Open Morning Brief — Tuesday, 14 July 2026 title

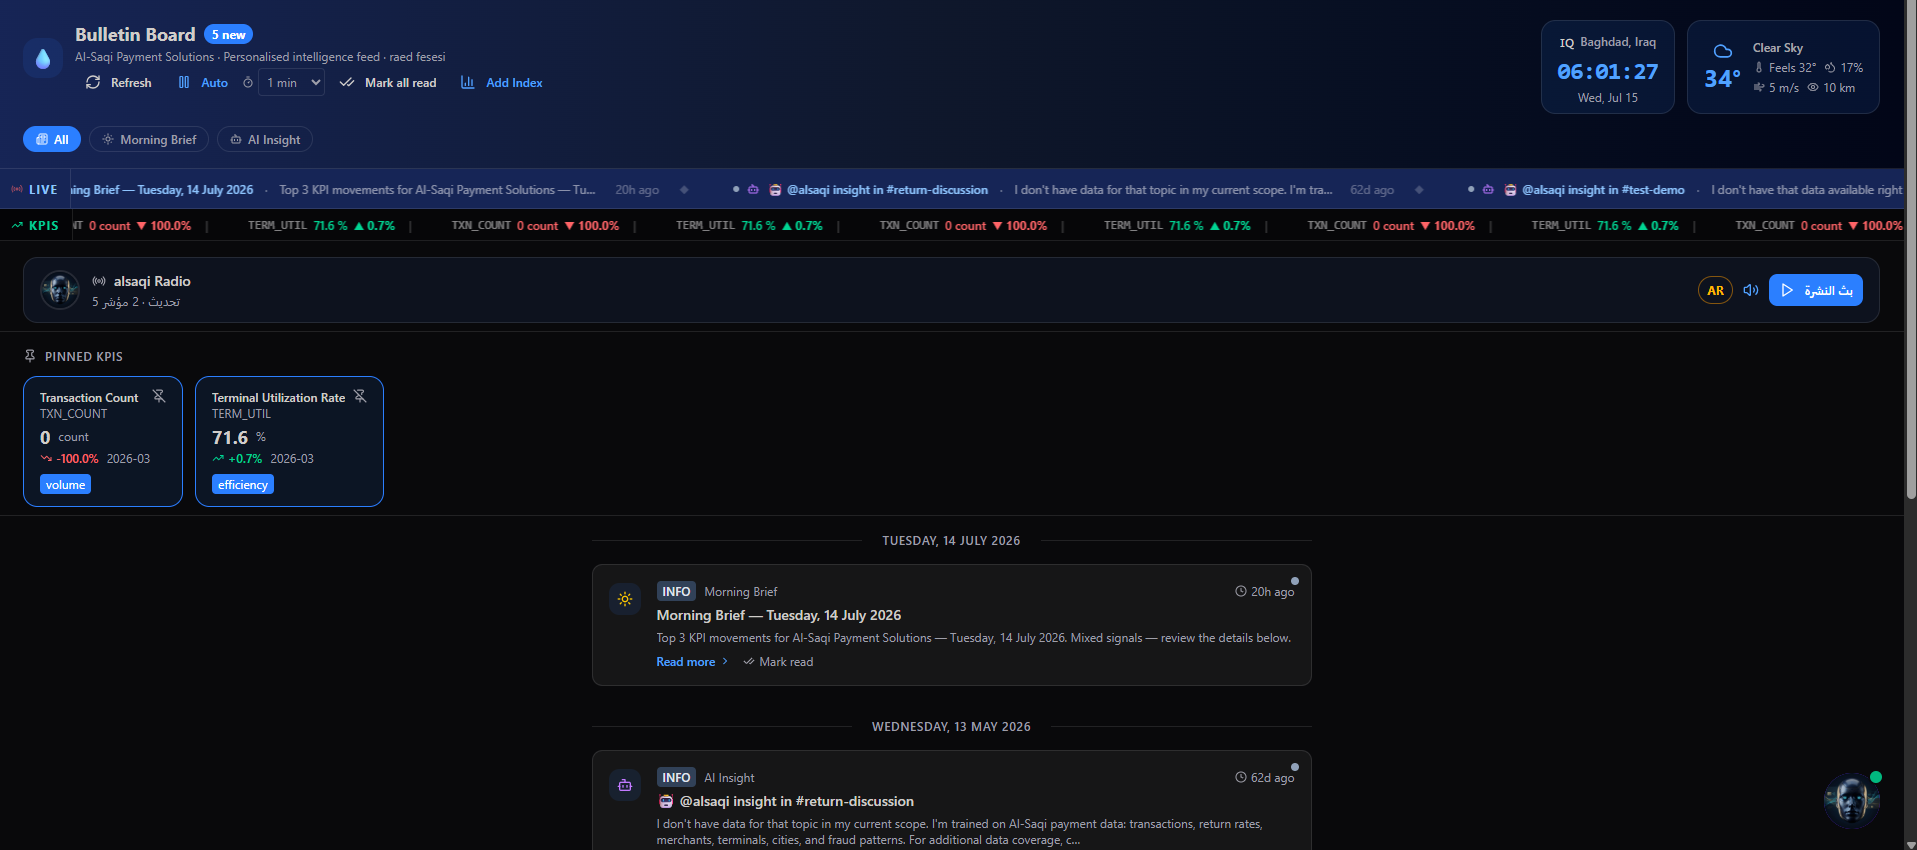click(x=778, y=615)
